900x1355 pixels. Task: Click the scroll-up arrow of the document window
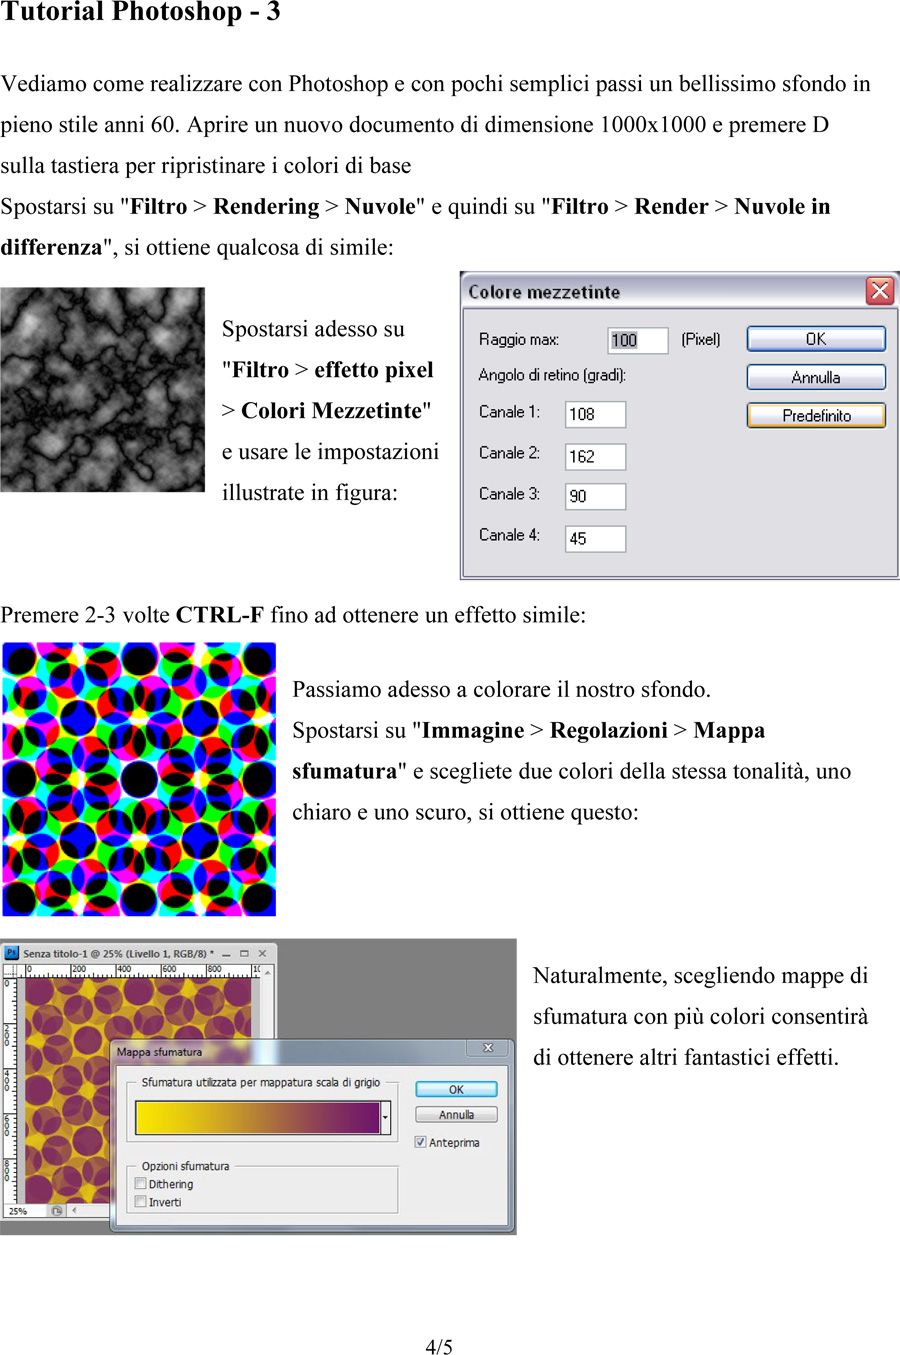click(x=267, y=973)
